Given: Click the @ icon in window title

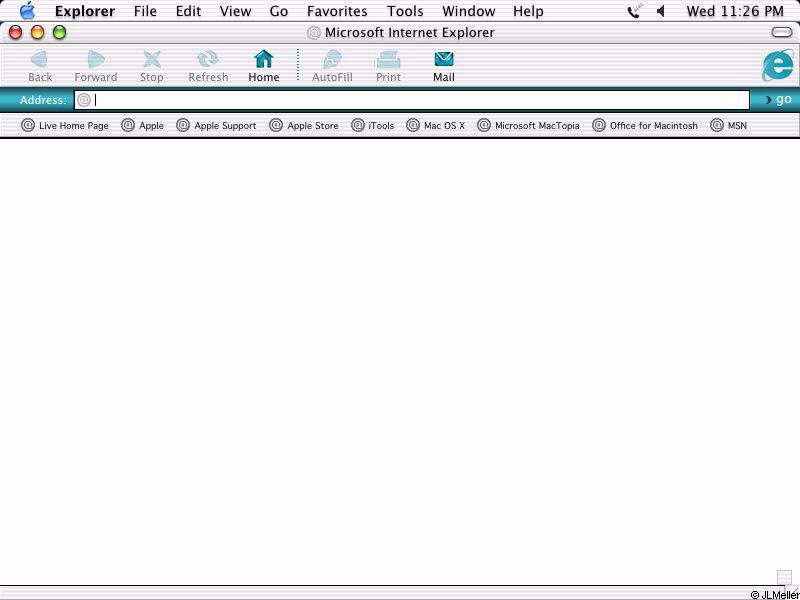Looking at the screenshot, I should [x=313, y=33].
